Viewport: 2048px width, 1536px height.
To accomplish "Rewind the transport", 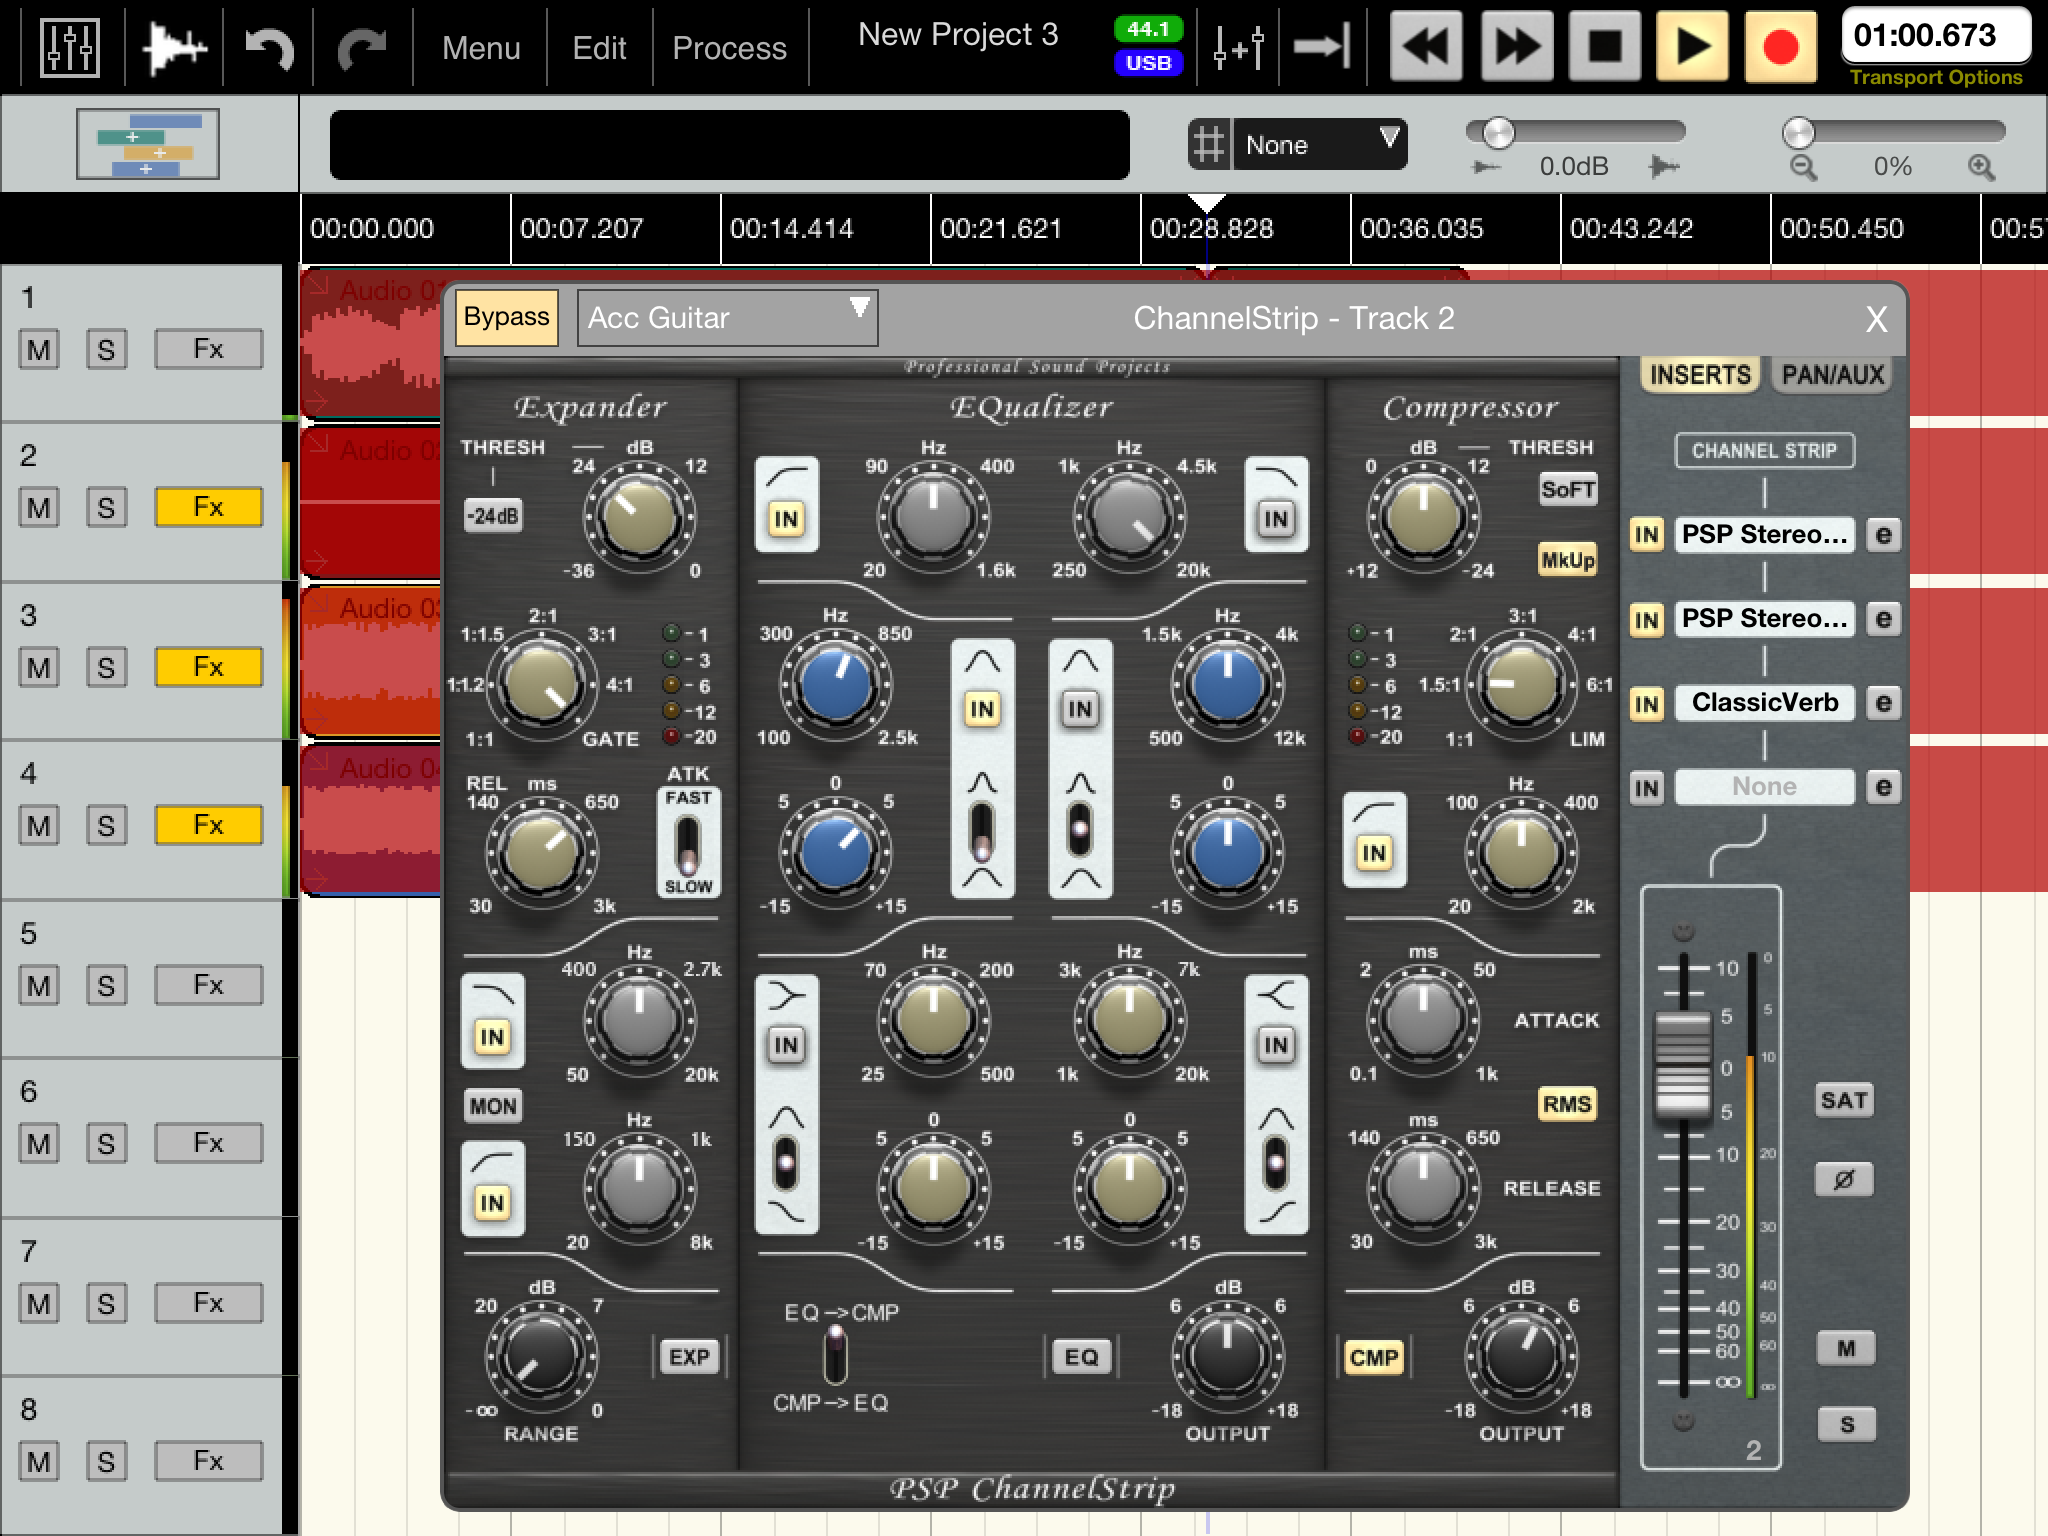I will pos(1426,46).
